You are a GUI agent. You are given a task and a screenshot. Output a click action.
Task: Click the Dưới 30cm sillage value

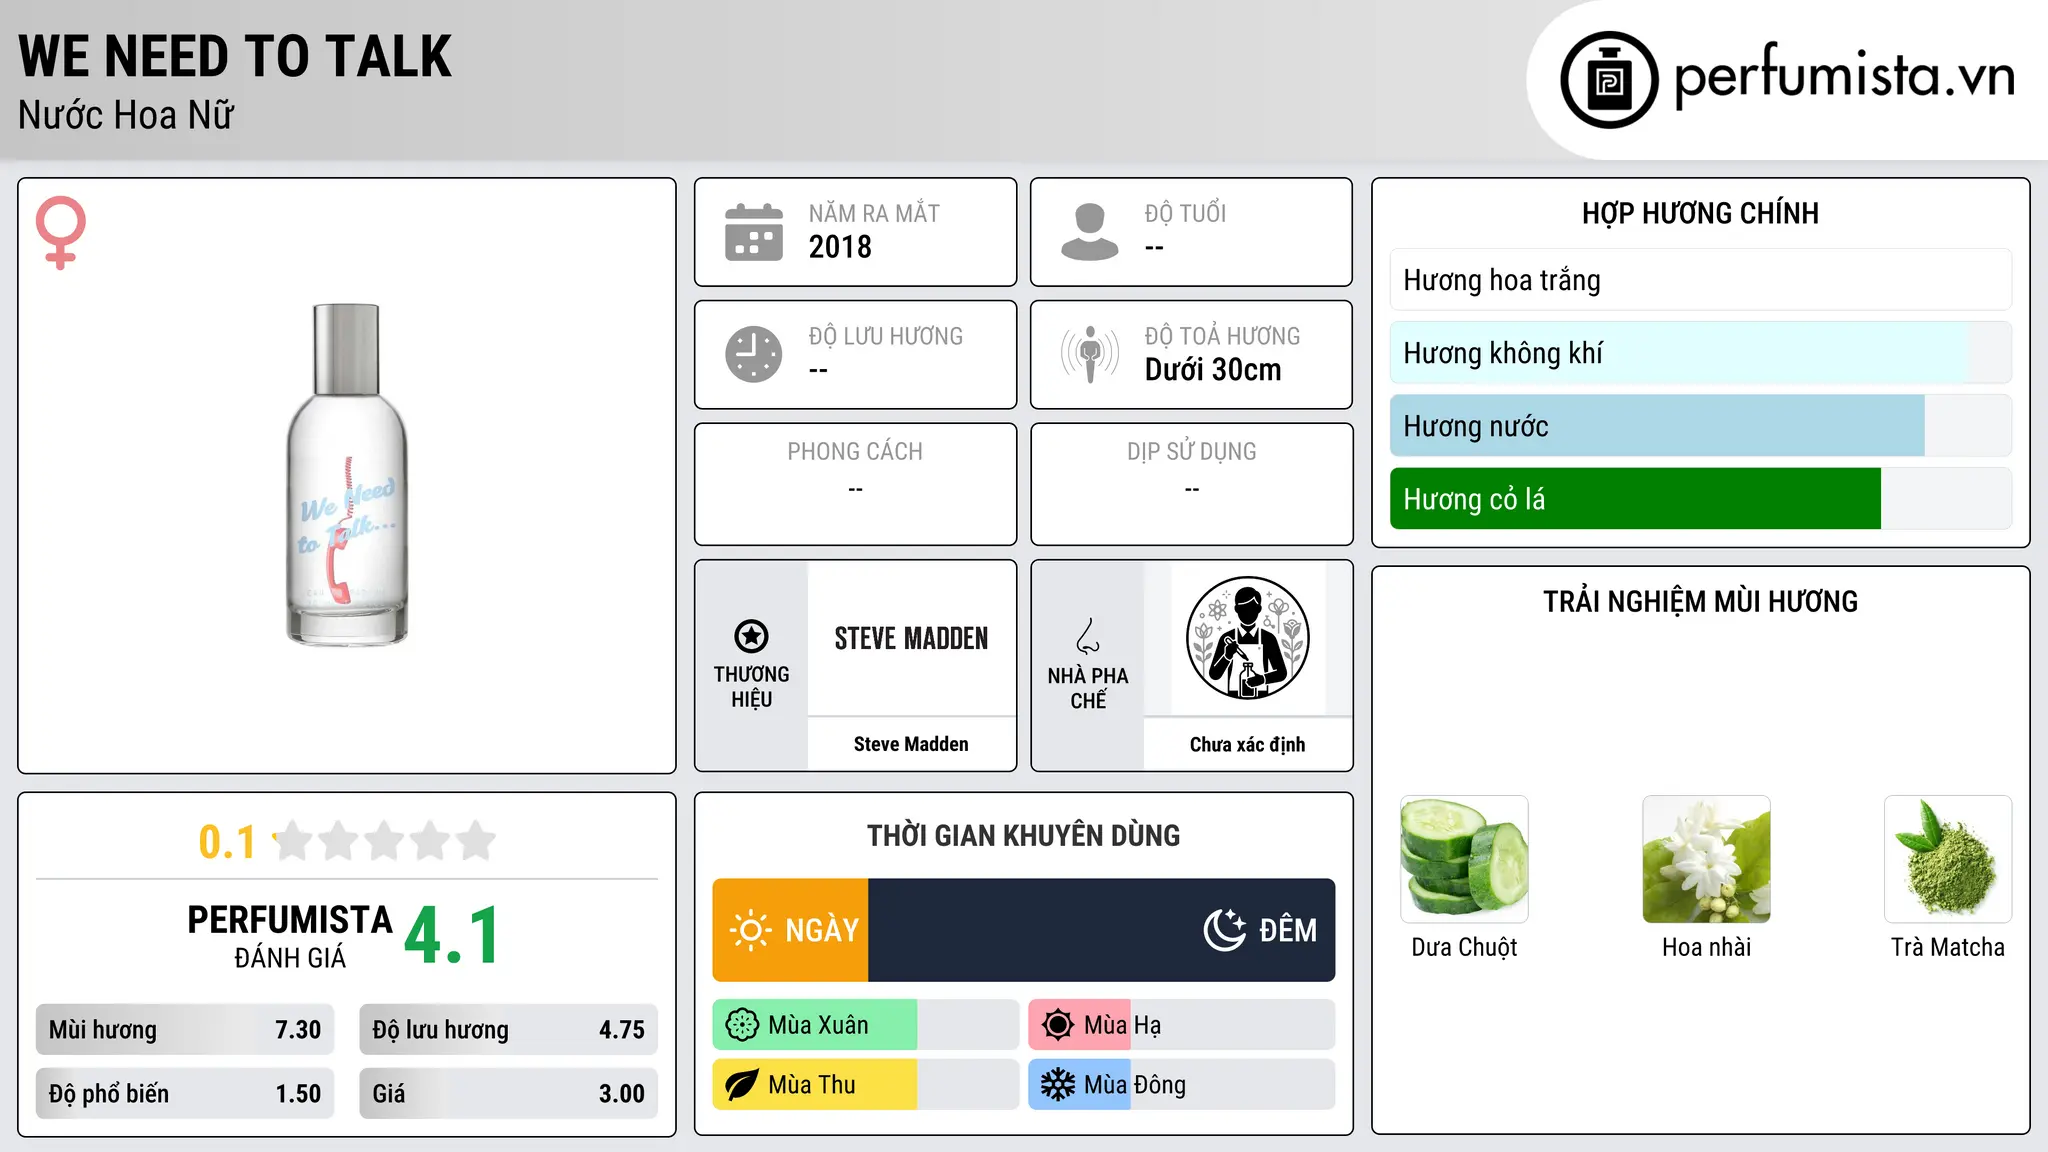click(1213, 370)
